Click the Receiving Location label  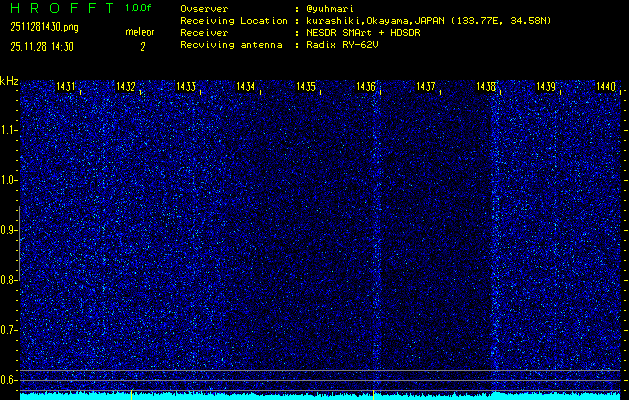234,21
